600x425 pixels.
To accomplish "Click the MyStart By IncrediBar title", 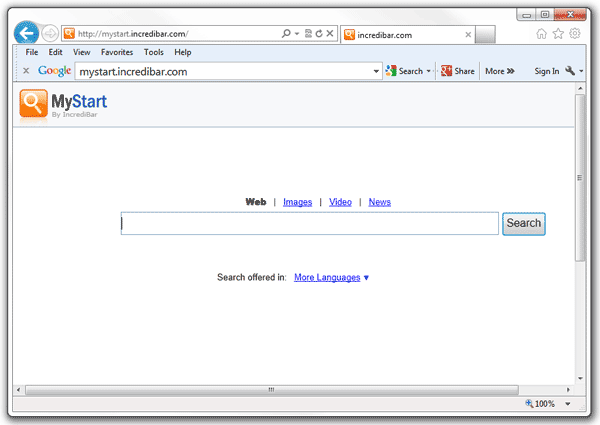I will coord(79,105).
